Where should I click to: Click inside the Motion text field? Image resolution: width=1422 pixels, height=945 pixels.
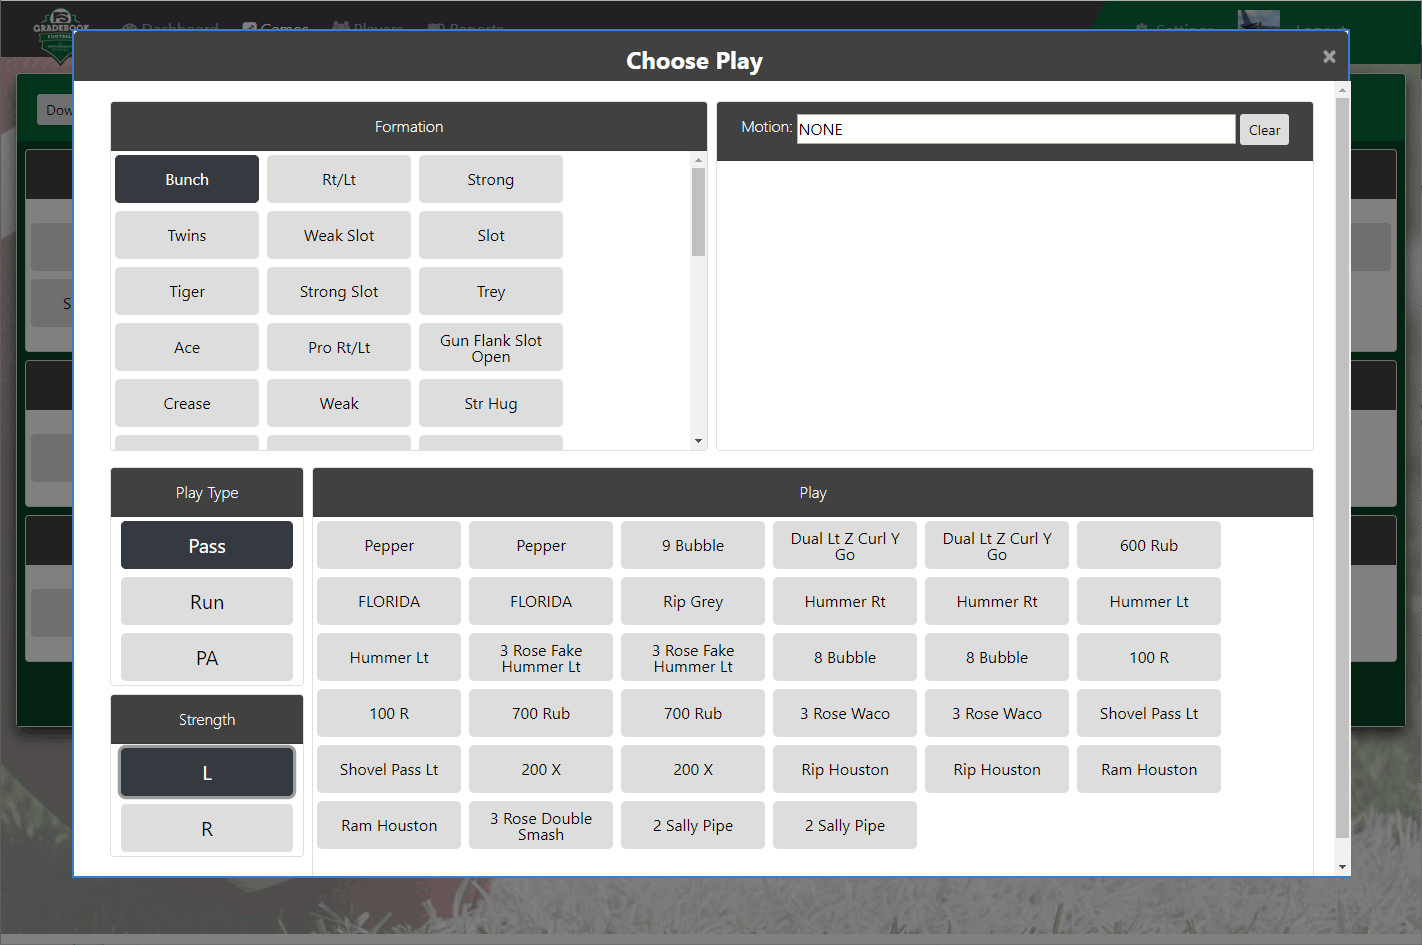click(x=1015, y=129)
